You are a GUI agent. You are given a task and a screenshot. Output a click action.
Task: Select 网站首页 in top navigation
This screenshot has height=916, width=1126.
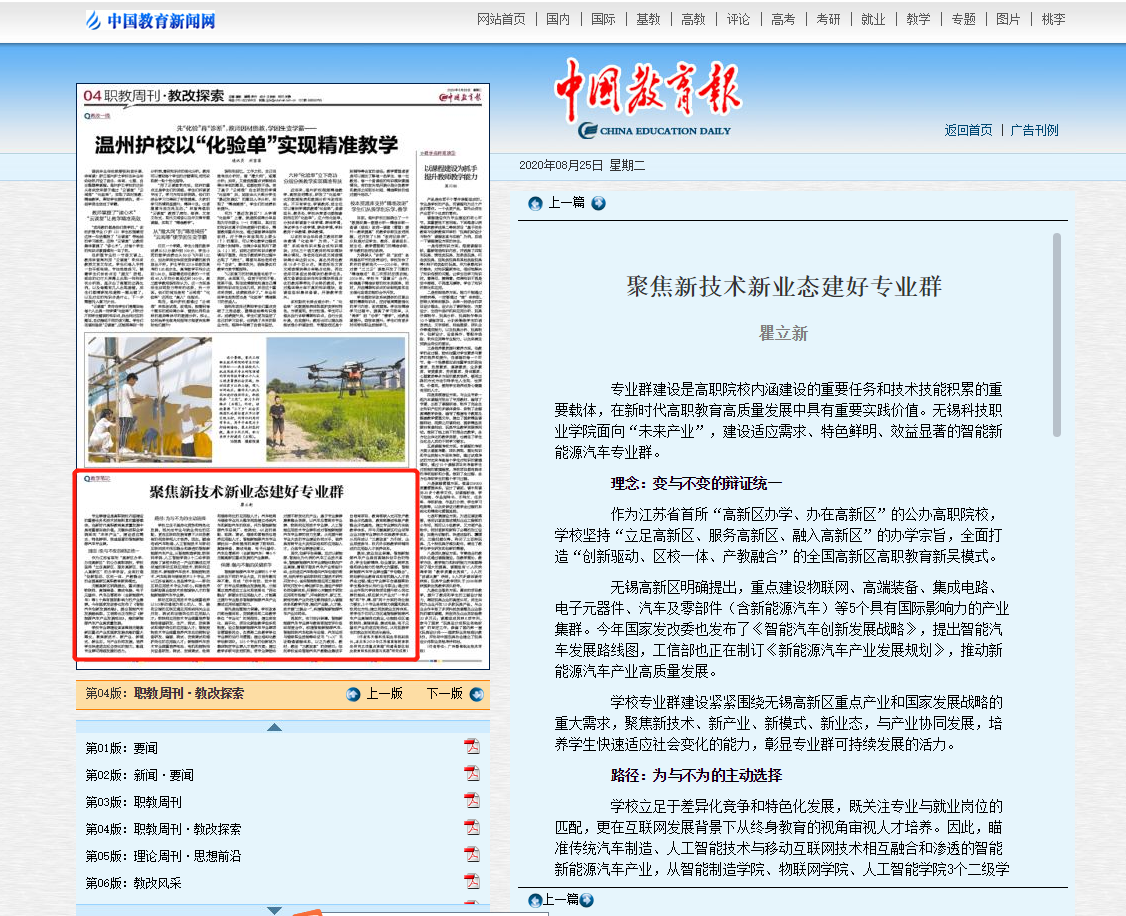coord(501,19)
